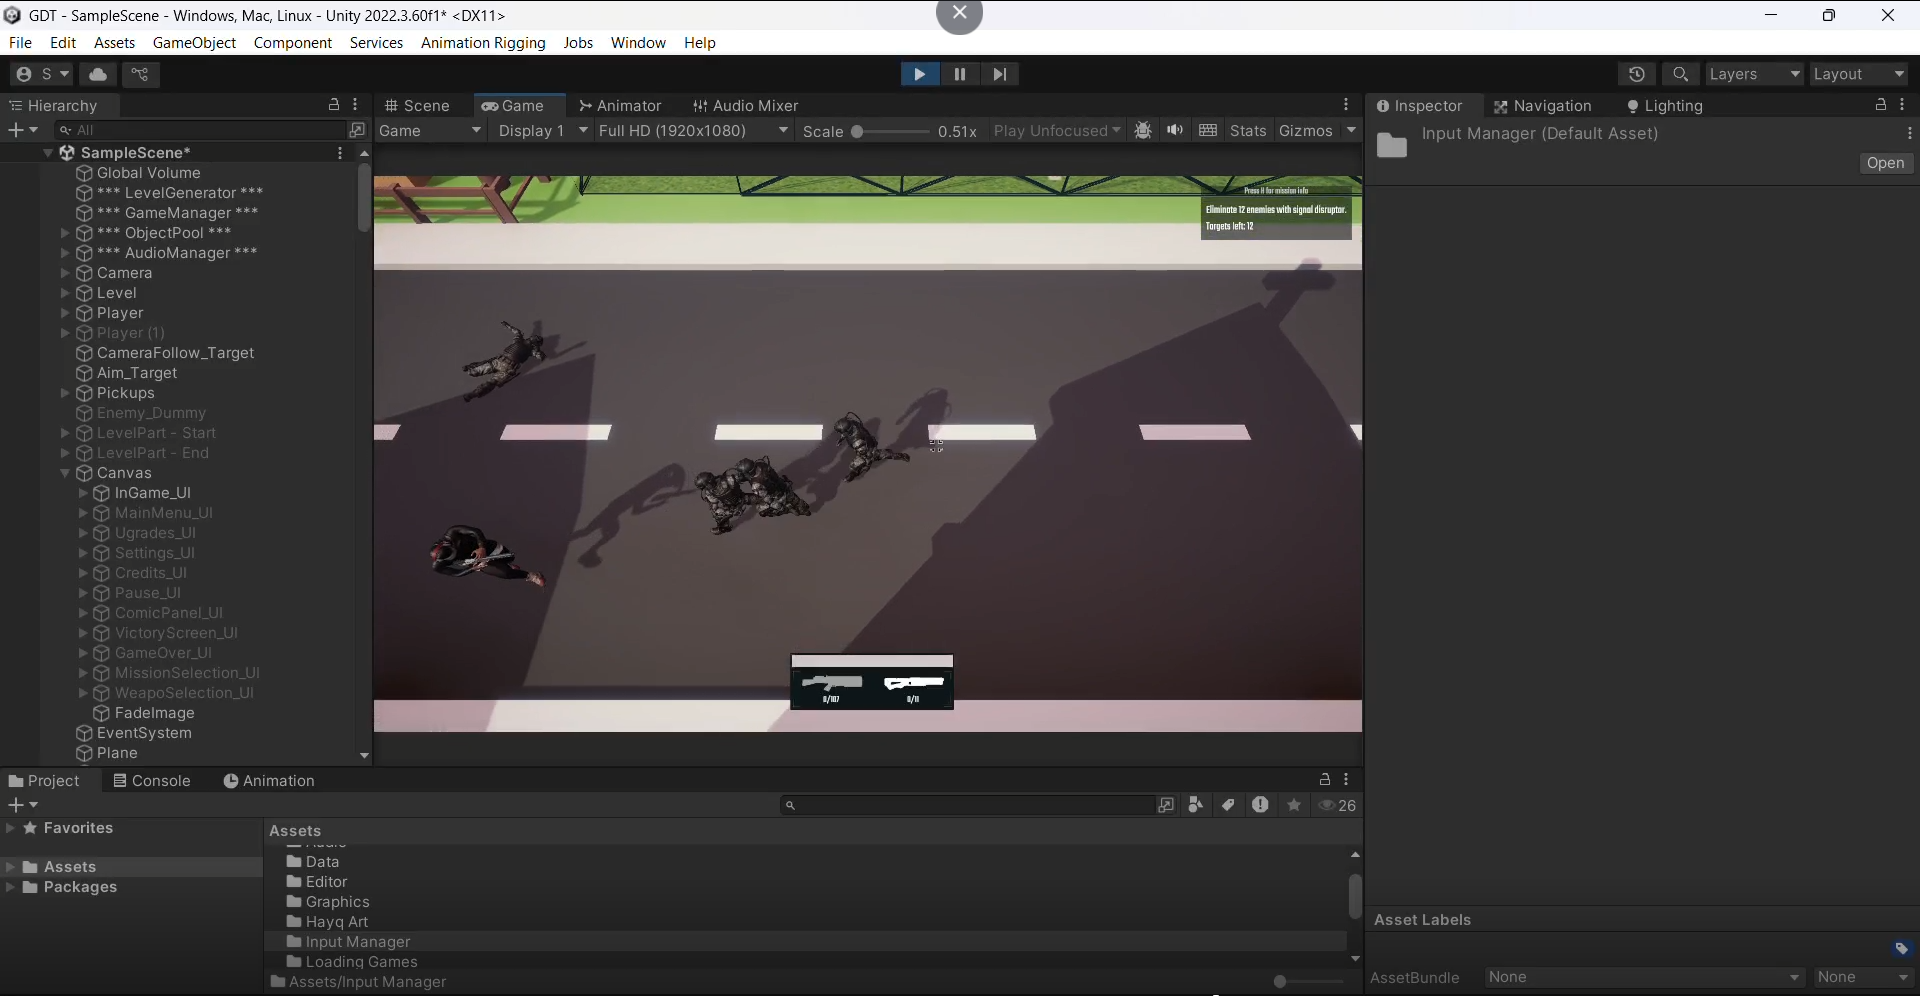Expand the Camera object
Screen dimensions: 1920x996
[65, 273]
